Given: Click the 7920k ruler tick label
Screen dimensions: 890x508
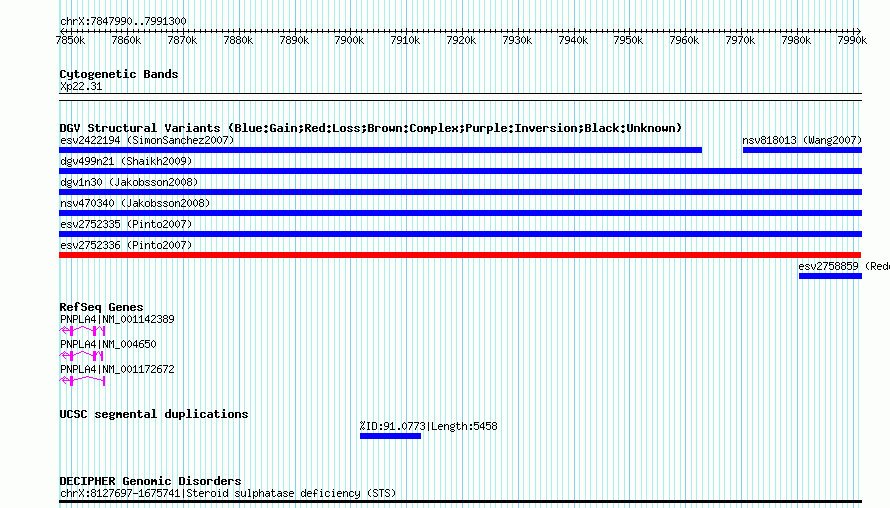Looking at the screenshot, I should click(x=461, y=40).
